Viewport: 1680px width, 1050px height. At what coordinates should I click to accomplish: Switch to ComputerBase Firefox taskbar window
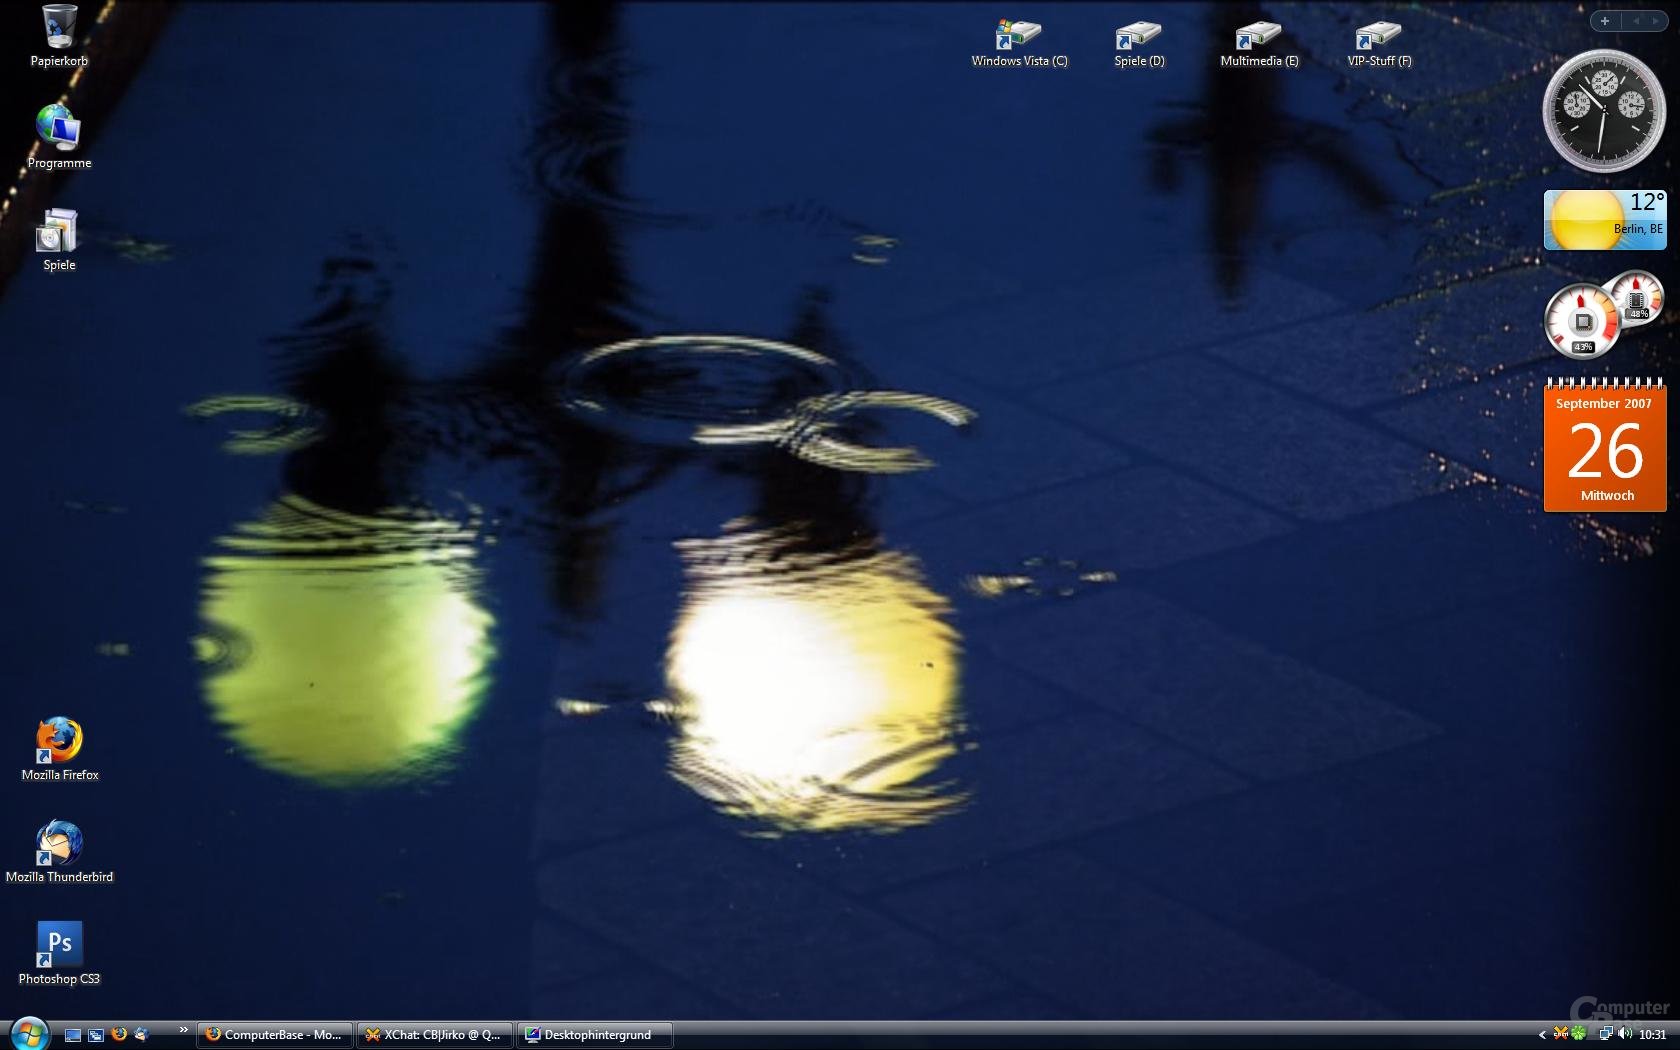point(275,1035)
